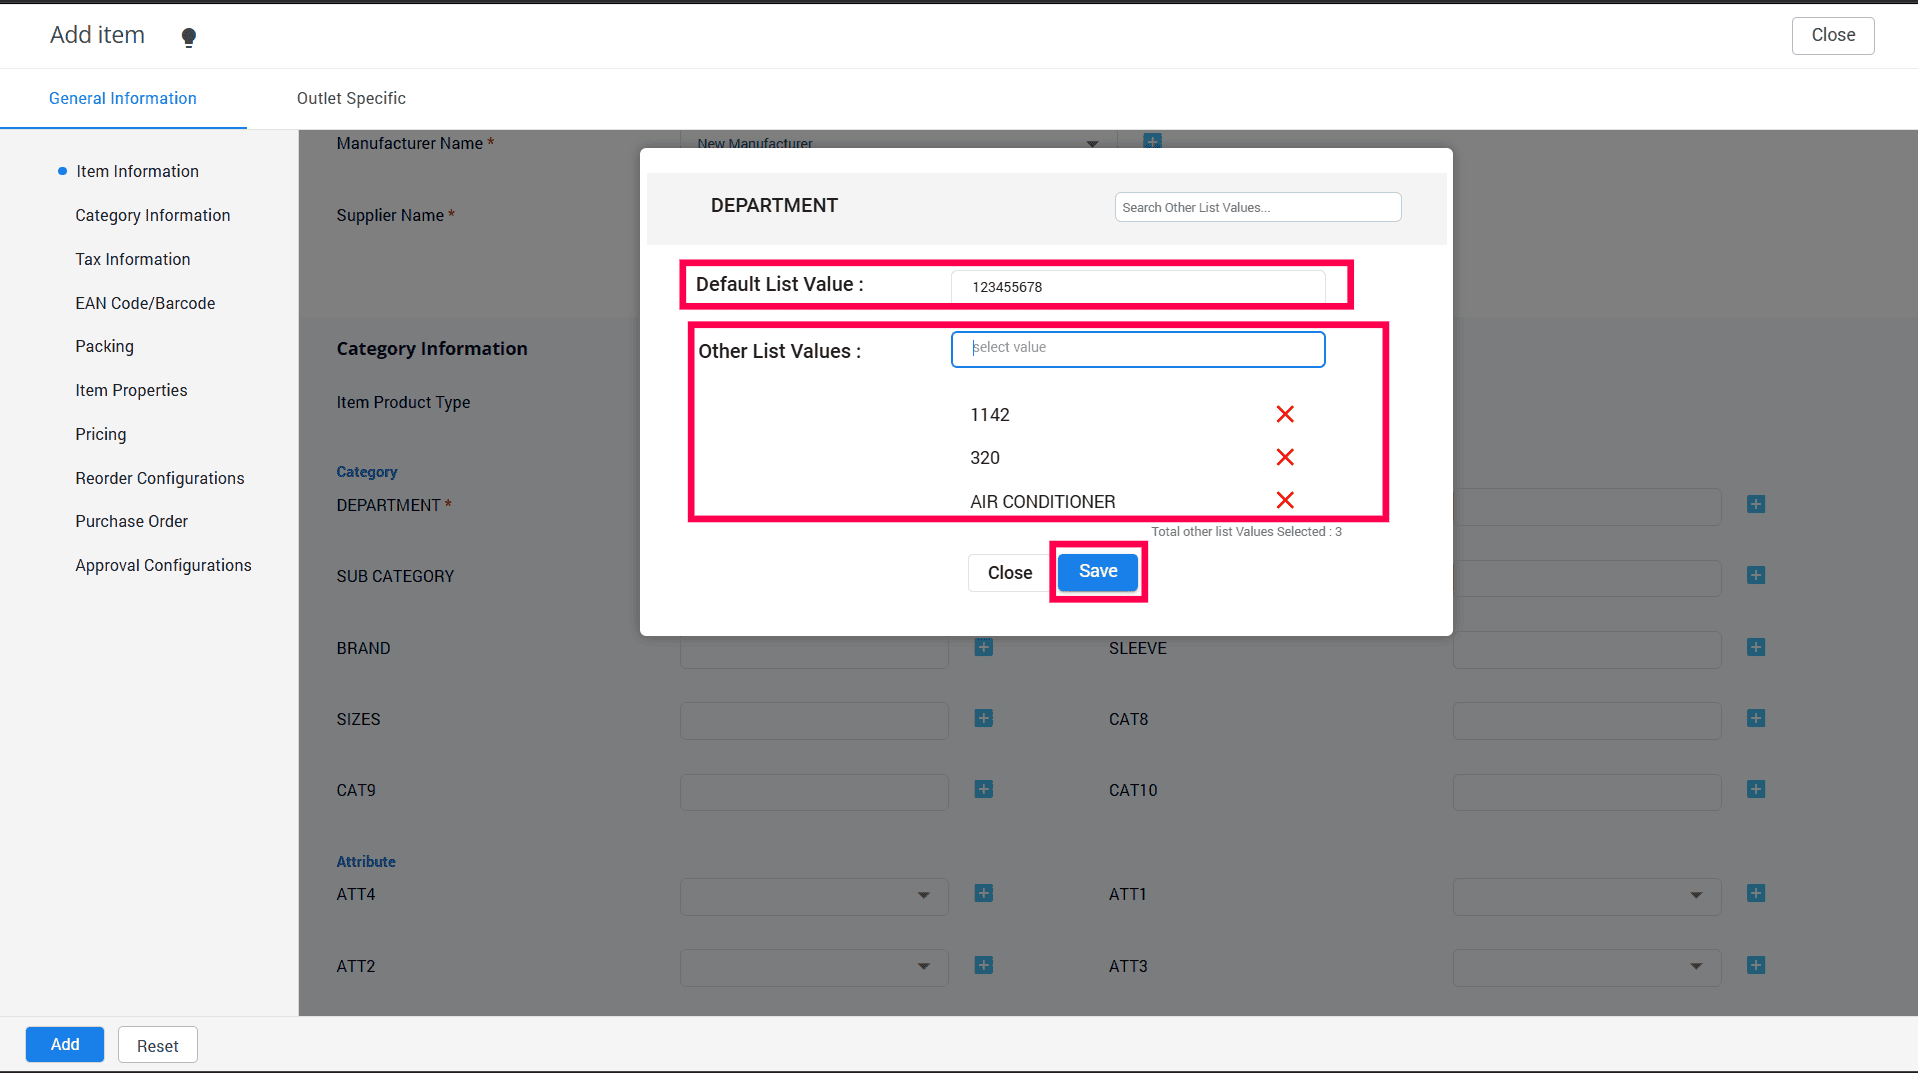Open the ATT2 dropdown

pyautogui.click(x=814, y=967)
